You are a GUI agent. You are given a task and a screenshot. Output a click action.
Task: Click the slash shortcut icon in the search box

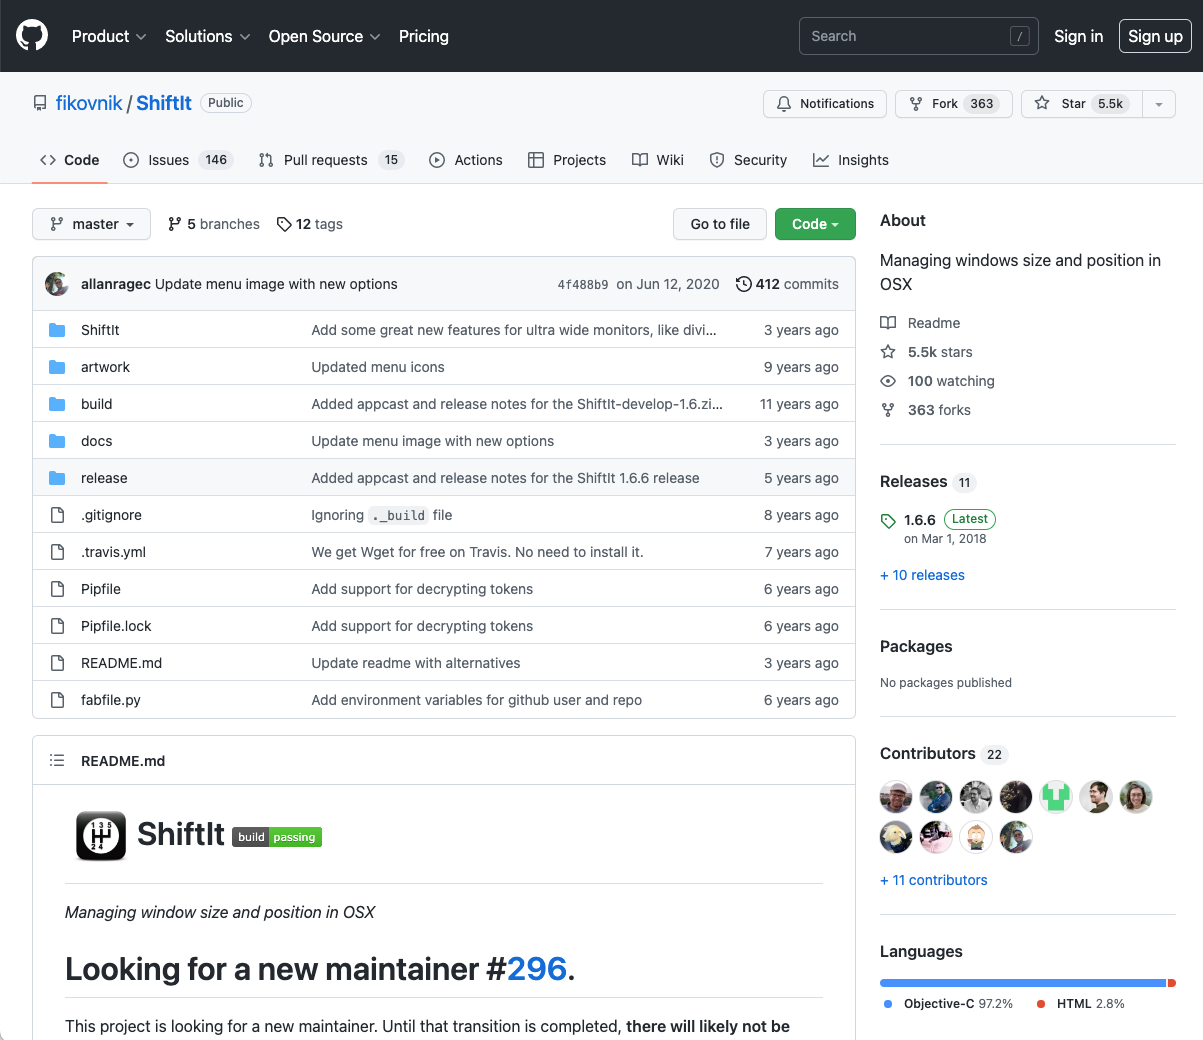[x=1020, y=36]
